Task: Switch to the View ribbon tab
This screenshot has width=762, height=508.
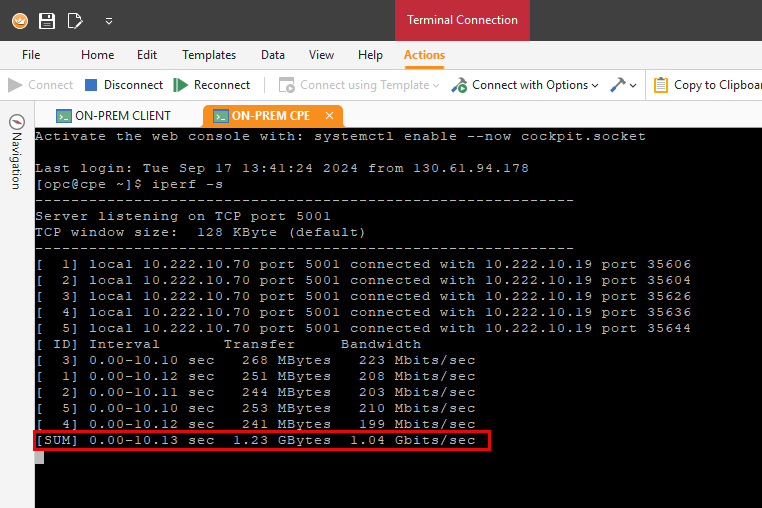Action: [x=321, y=55]
